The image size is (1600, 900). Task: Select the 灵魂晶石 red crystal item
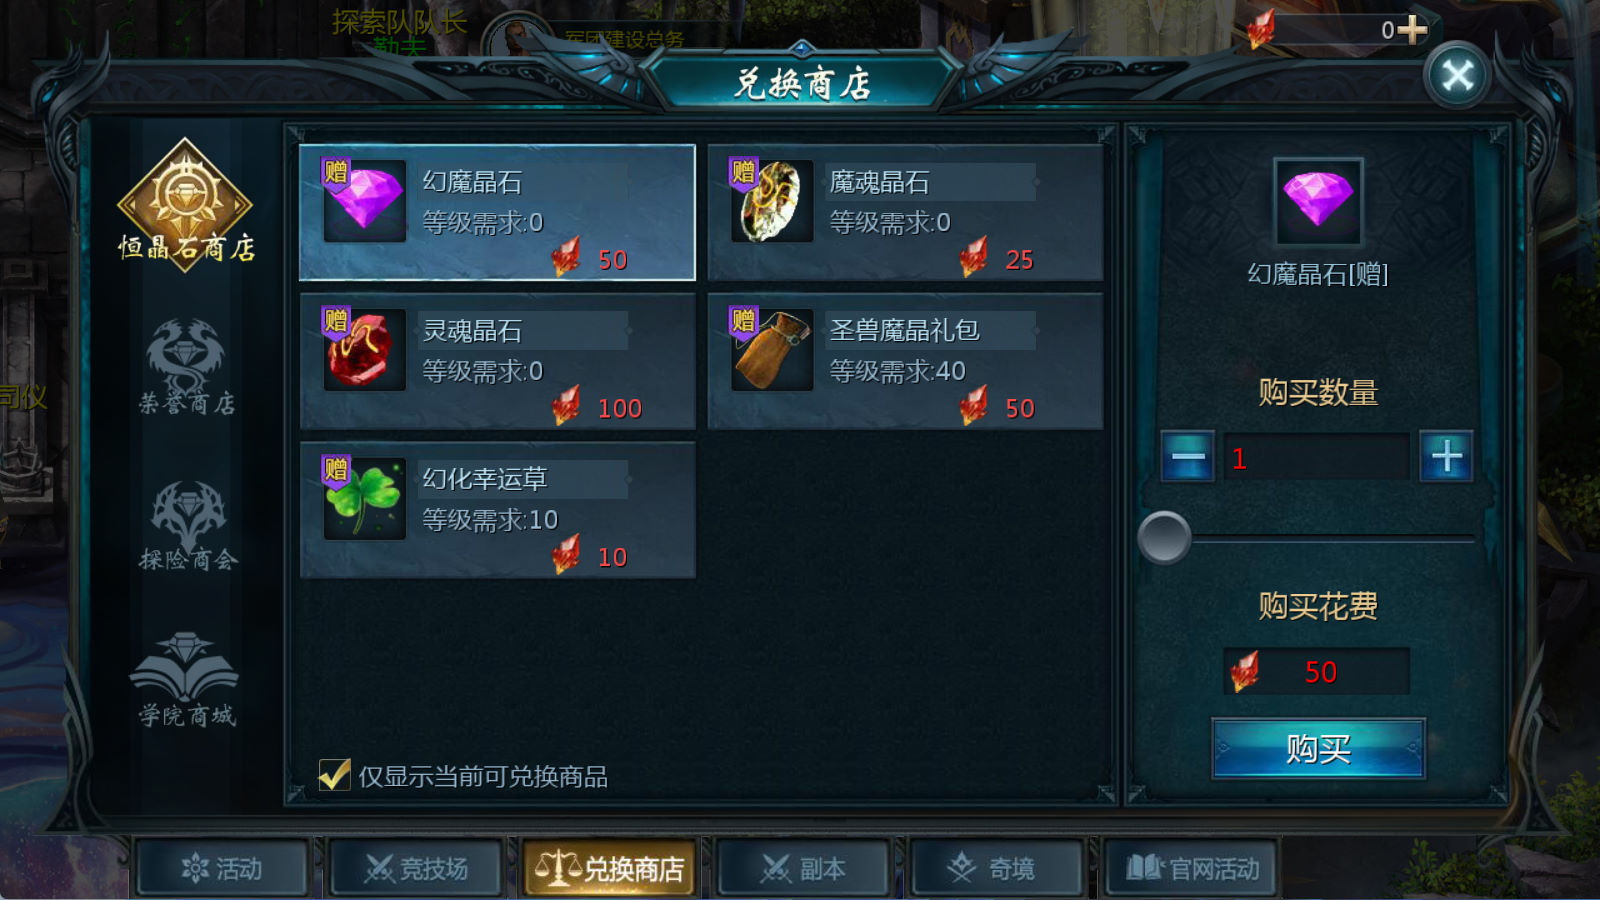tap(497, 361)
